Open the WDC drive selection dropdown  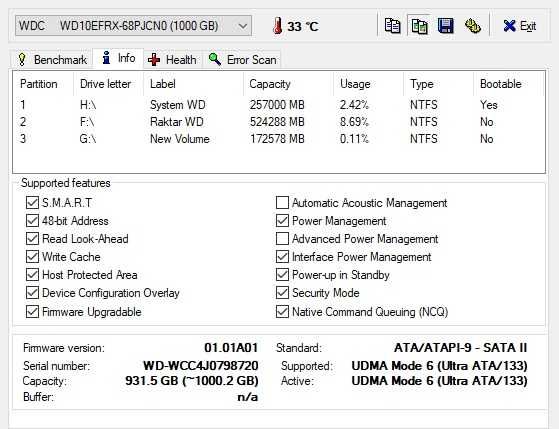pos(133,26)
